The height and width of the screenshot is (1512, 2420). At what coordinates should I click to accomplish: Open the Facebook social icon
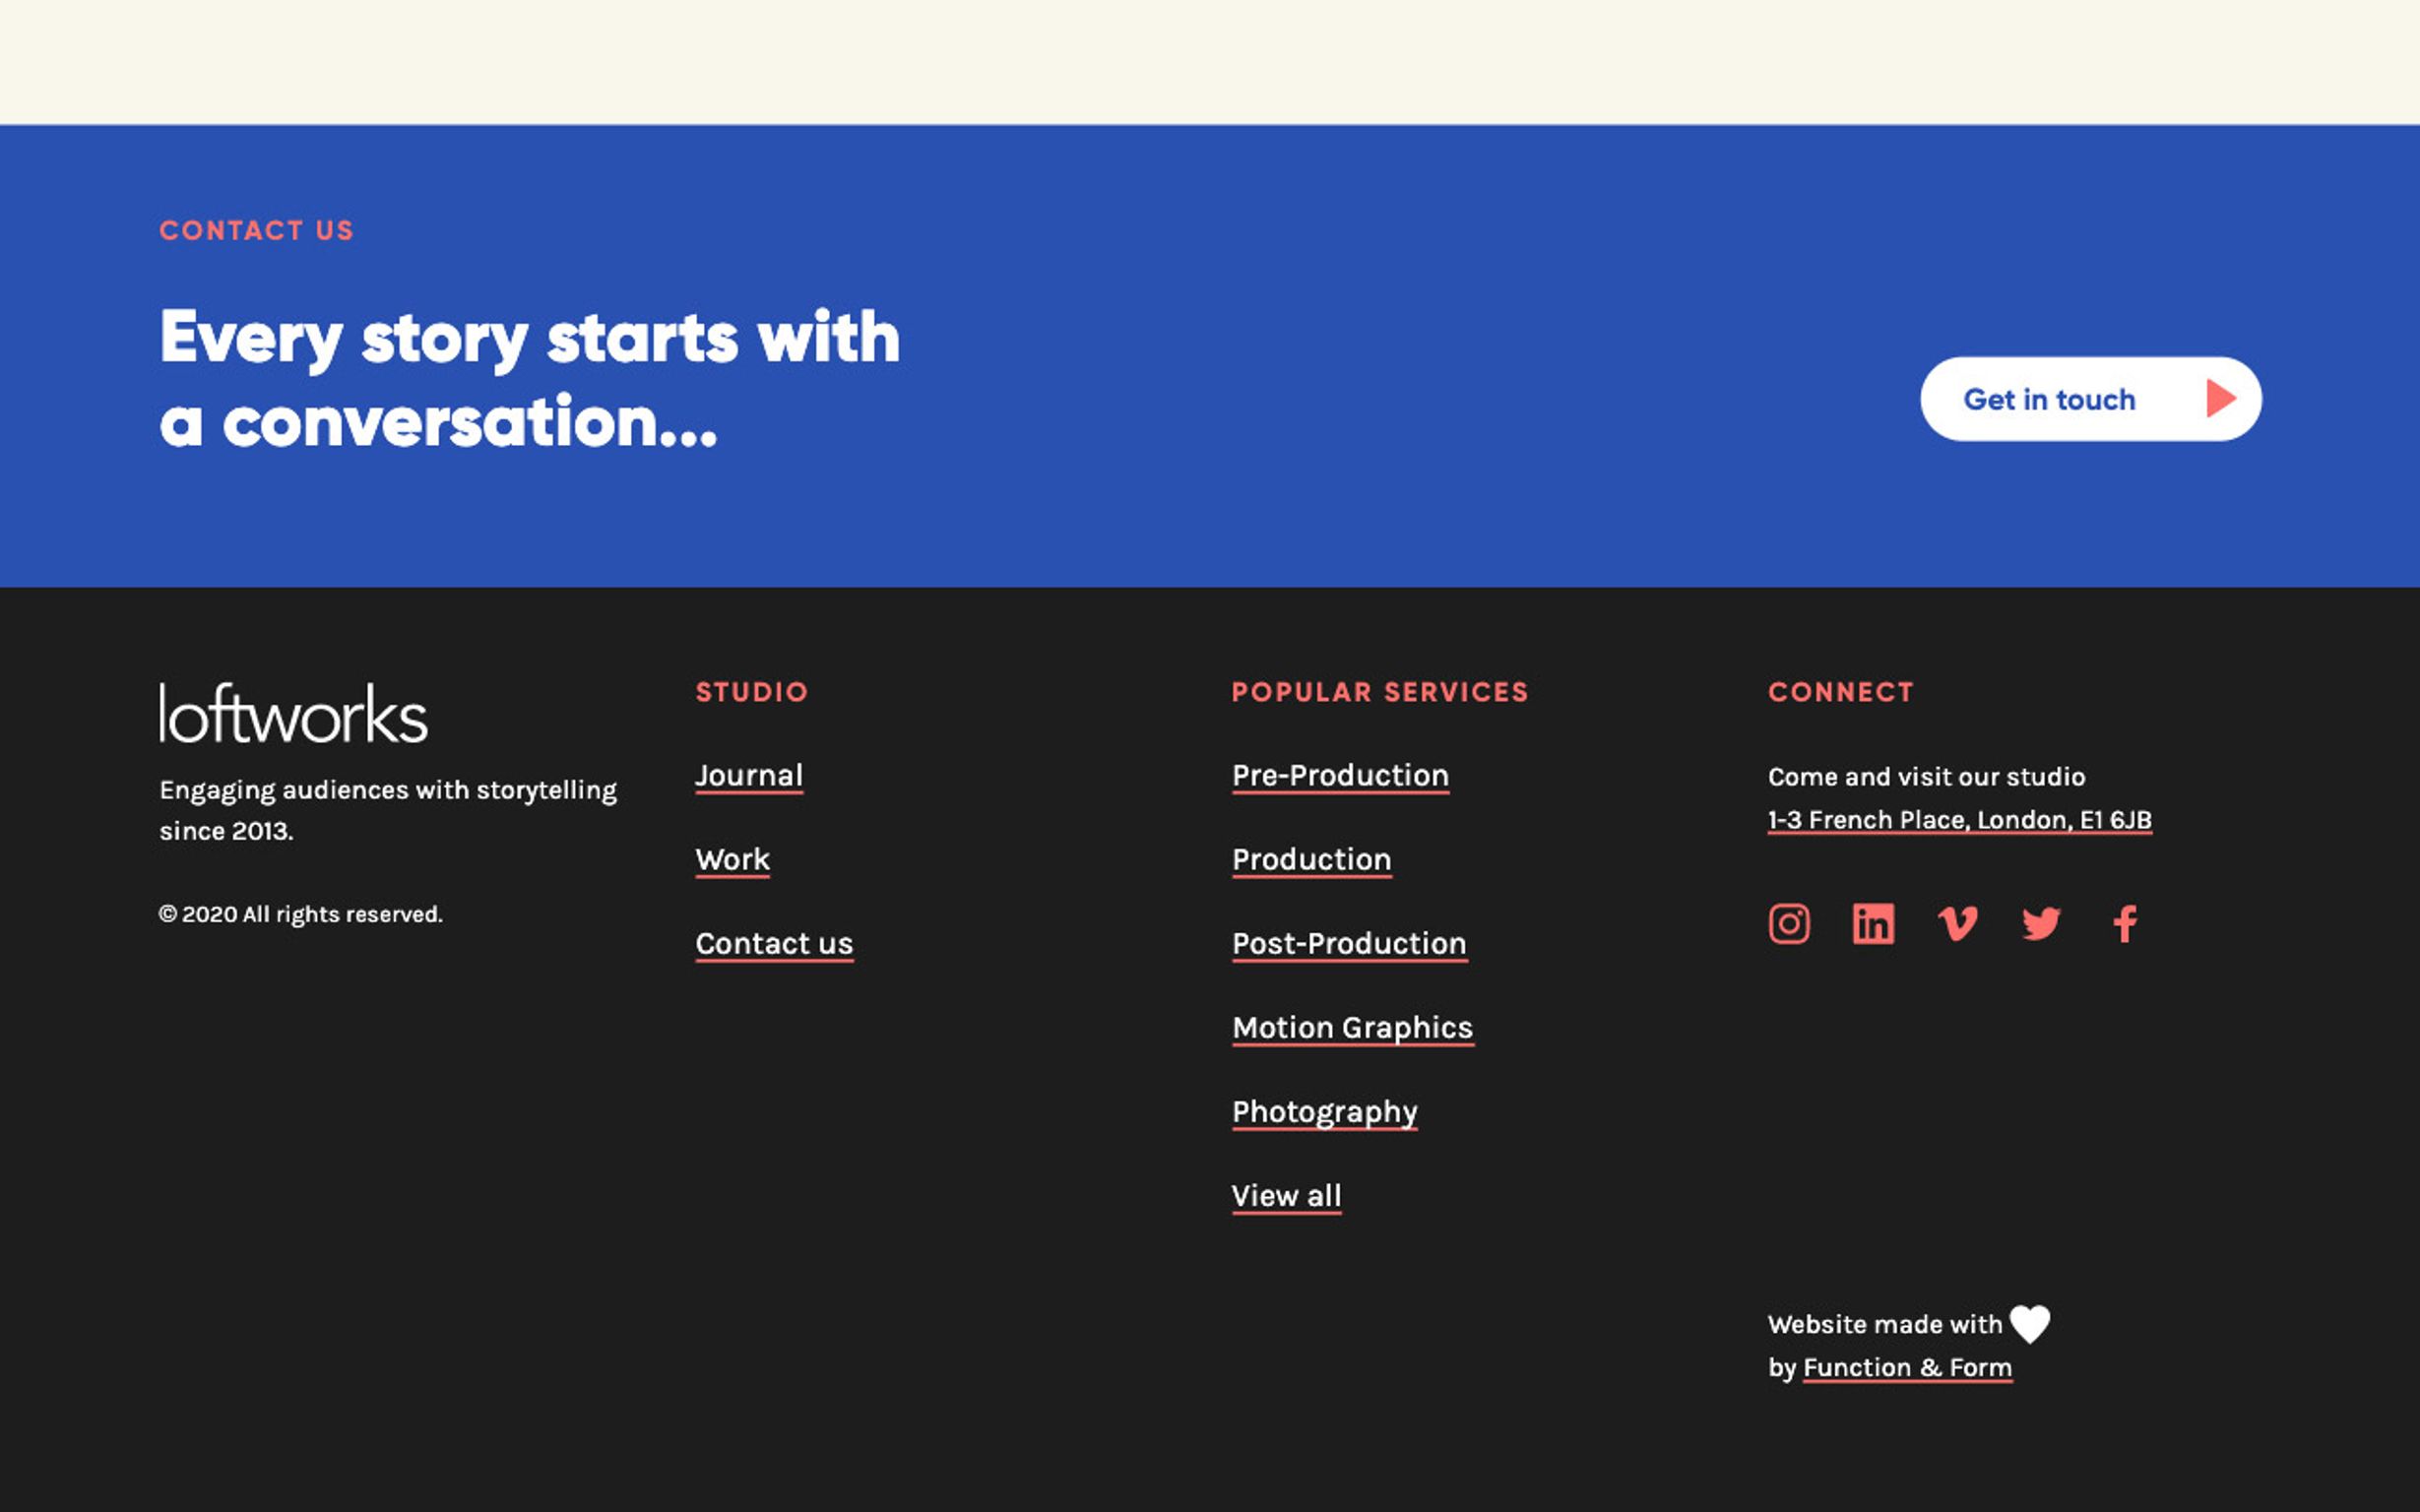coord(2125,923)
